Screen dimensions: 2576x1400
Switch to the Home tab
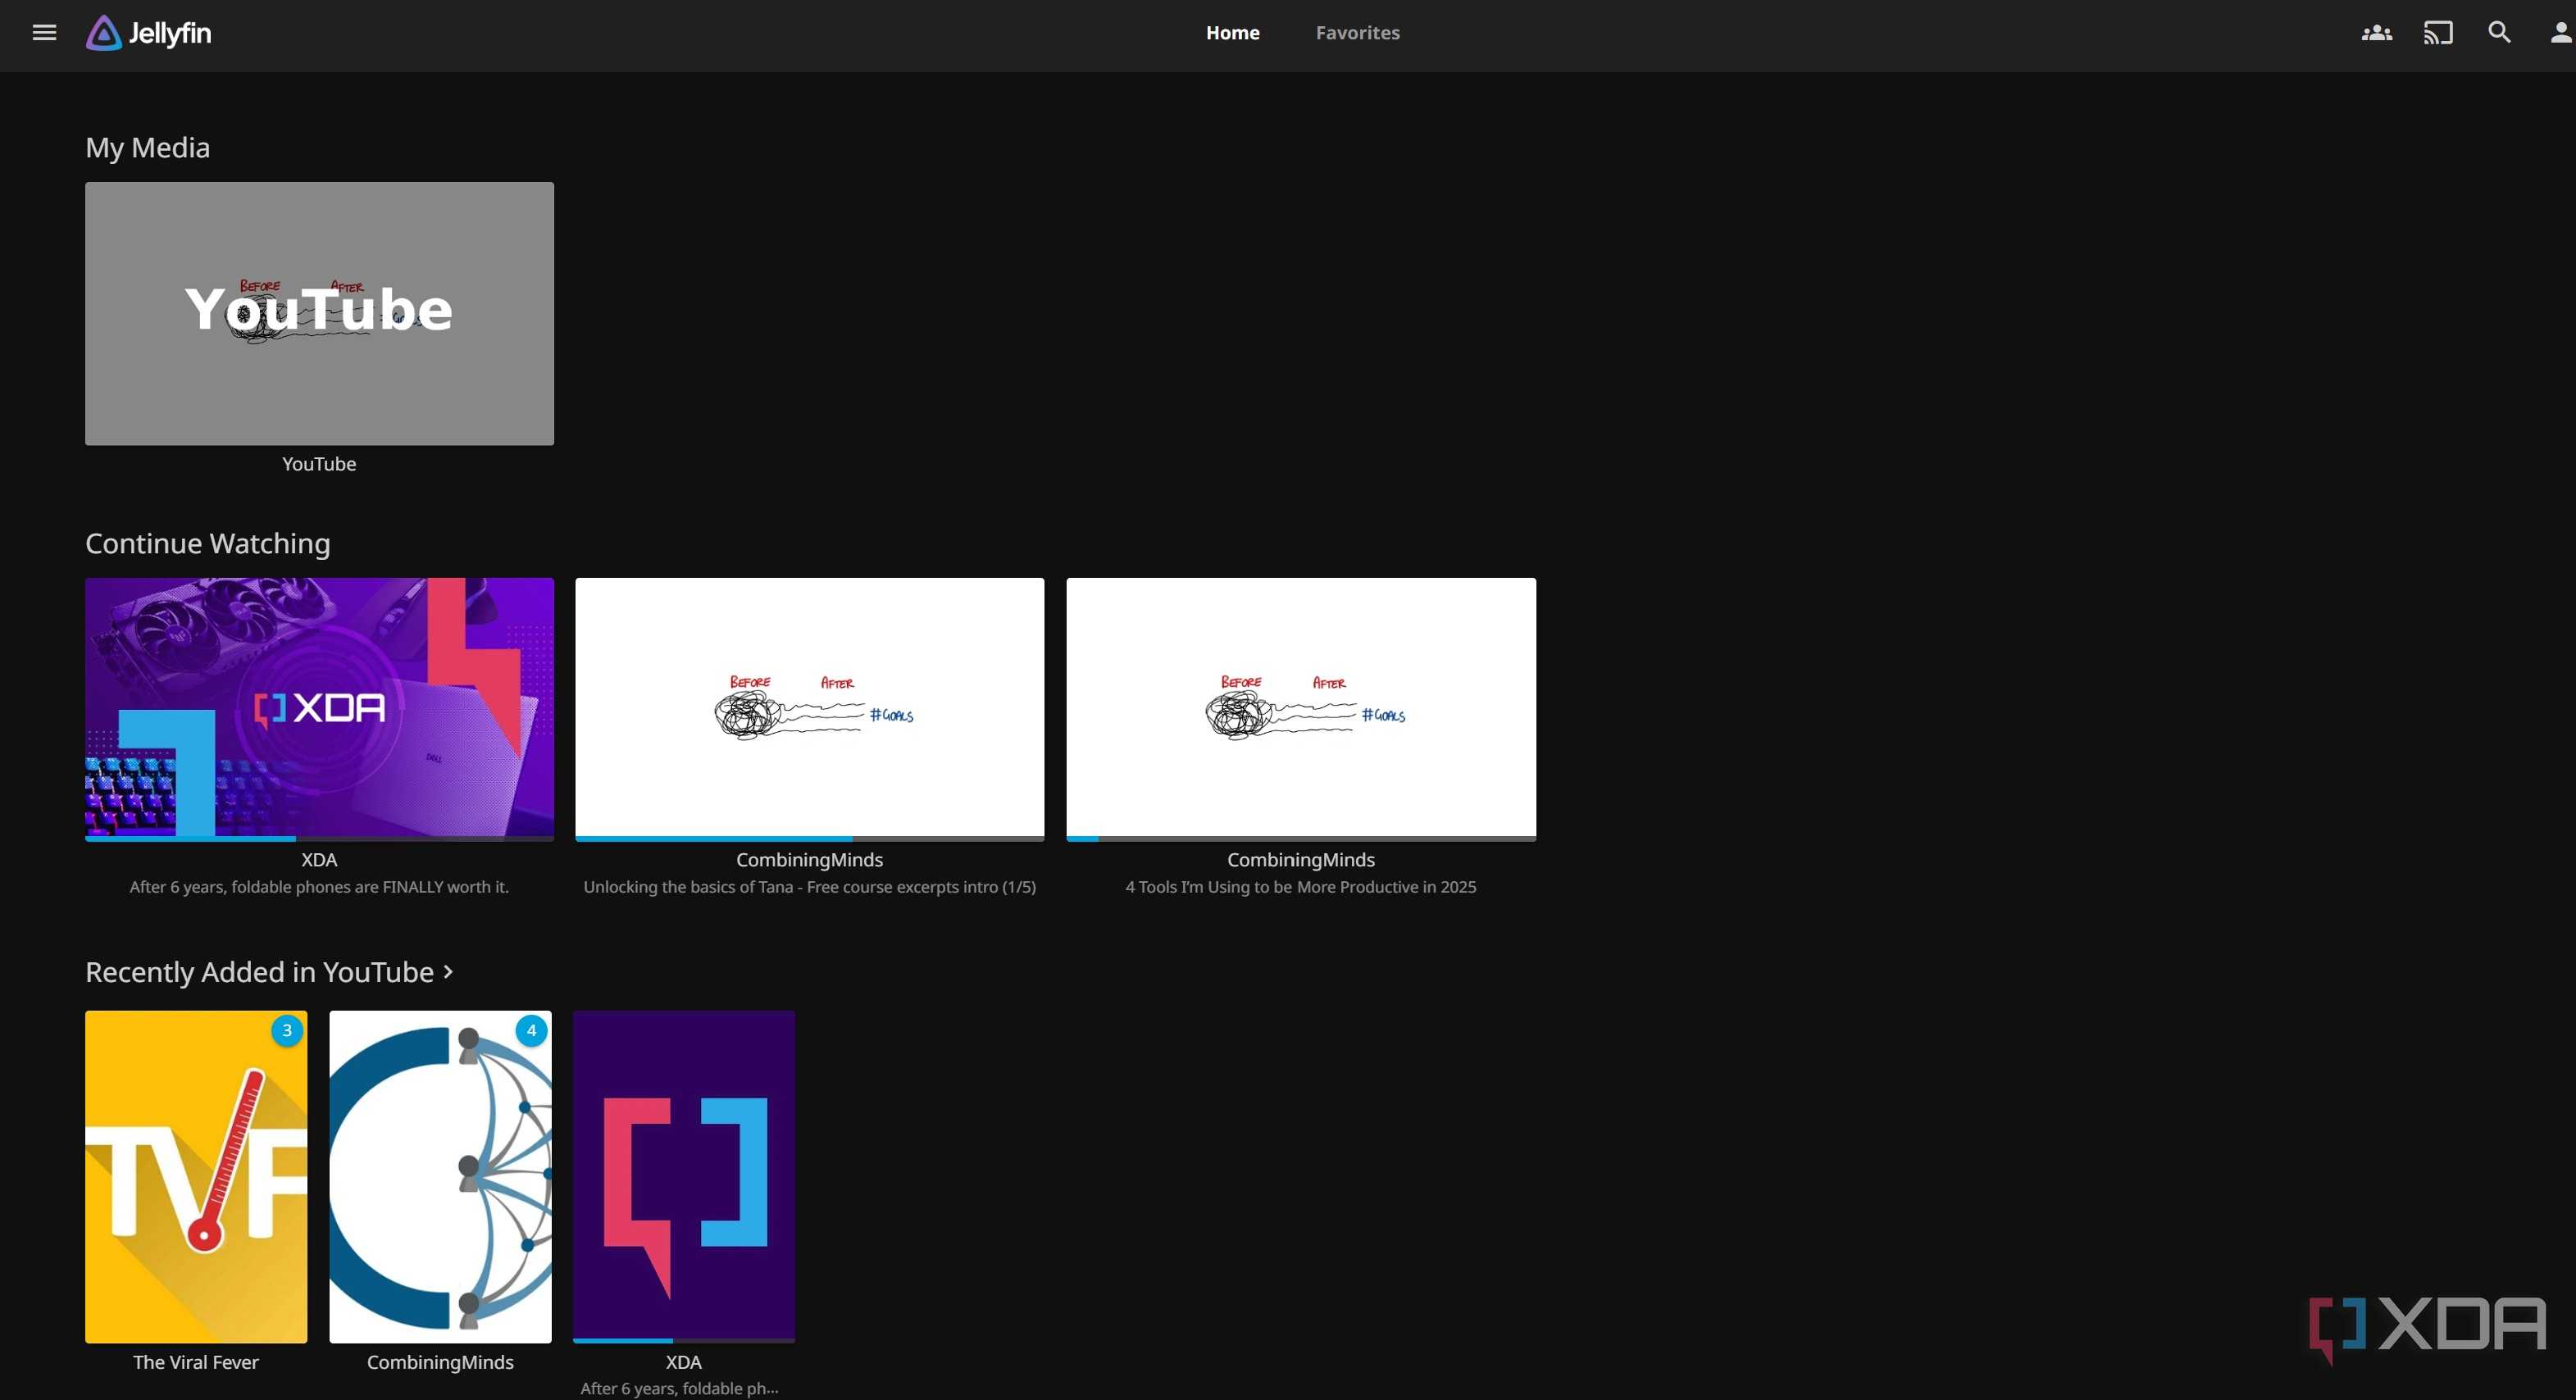click(1232, 32)
